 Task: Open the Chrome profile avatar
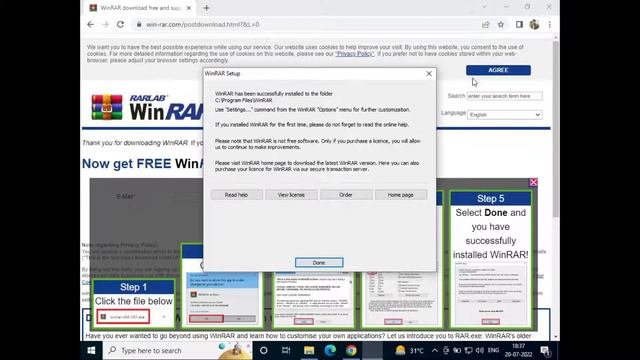534,24
